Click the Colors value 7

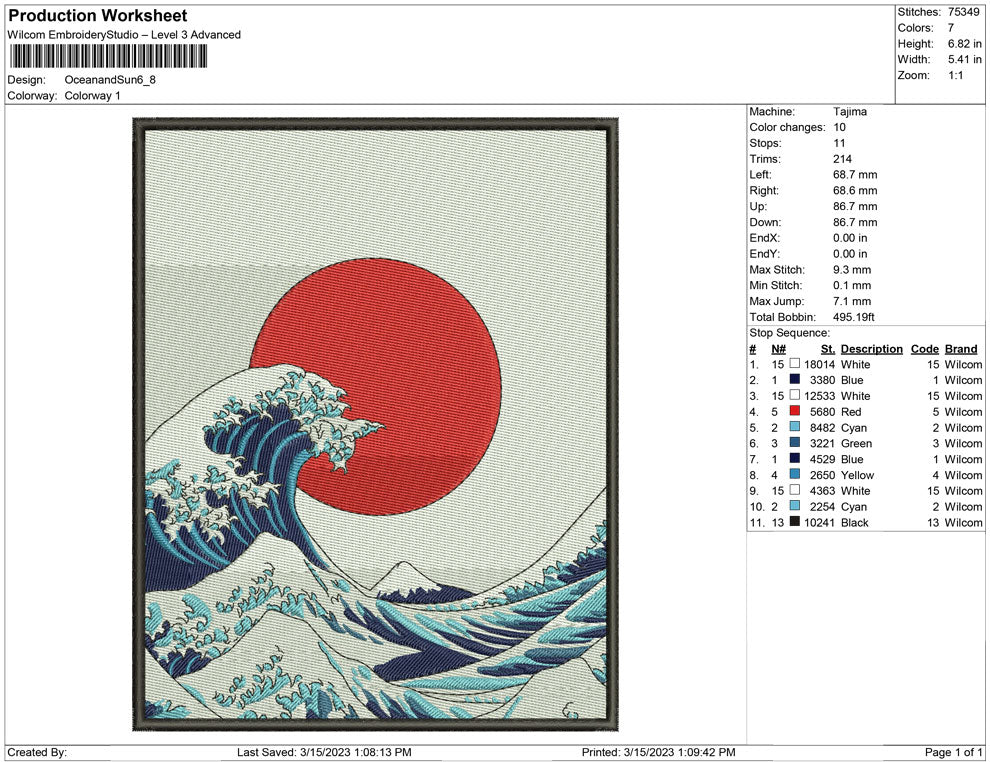coord(951,28)
